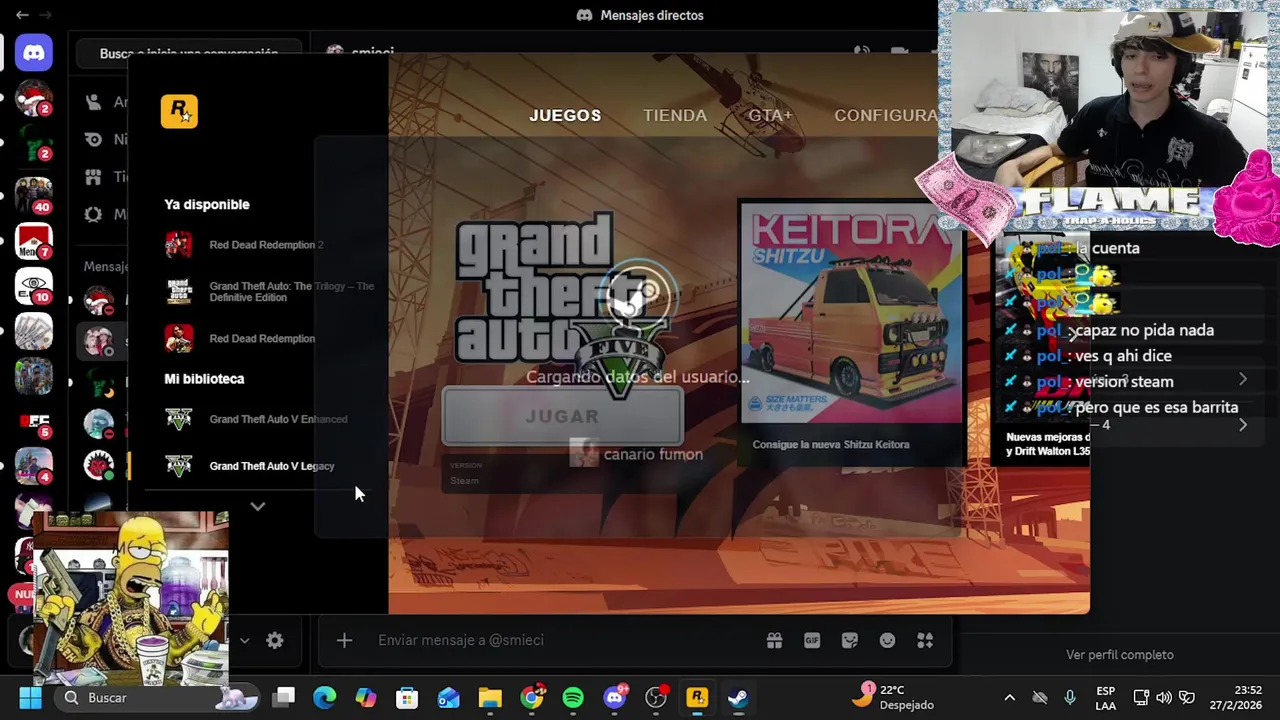Open the group photo server with 40 badge
Screen dimensions: 1280x720
pyautogui.click(x=33, y=195)
